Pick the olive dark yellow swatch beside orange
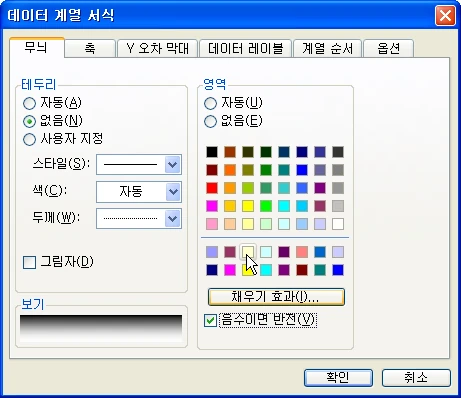This screenshot has height=398, width=461. click(248, 170)
